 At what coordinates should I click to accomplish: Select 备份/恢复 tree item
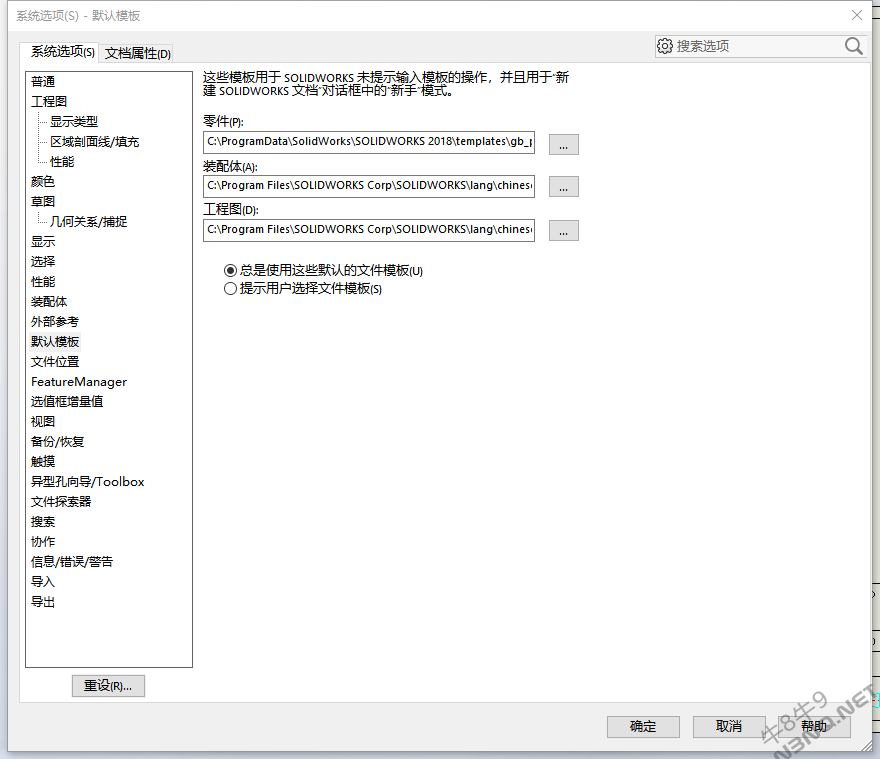[x=57, y=442]
